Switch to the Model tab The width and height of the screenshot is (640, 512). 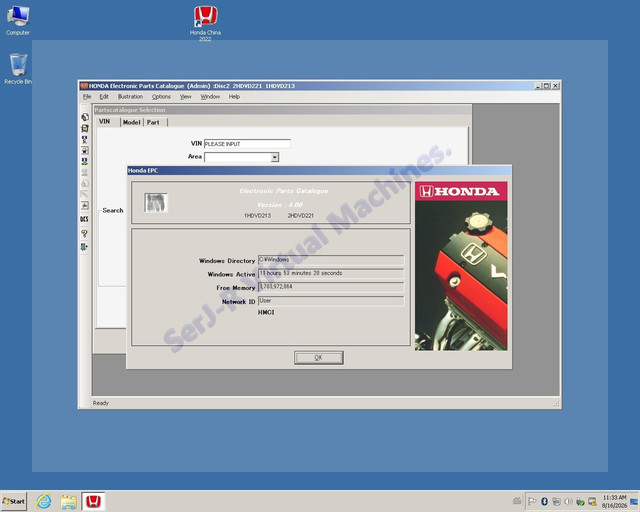click(131, 122)
